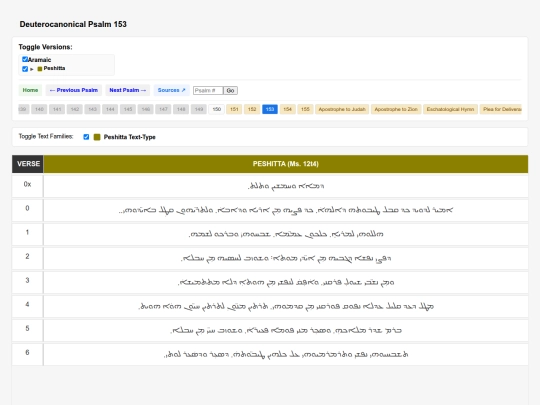Jump to Psalm 140

click(x=39, y=109)
